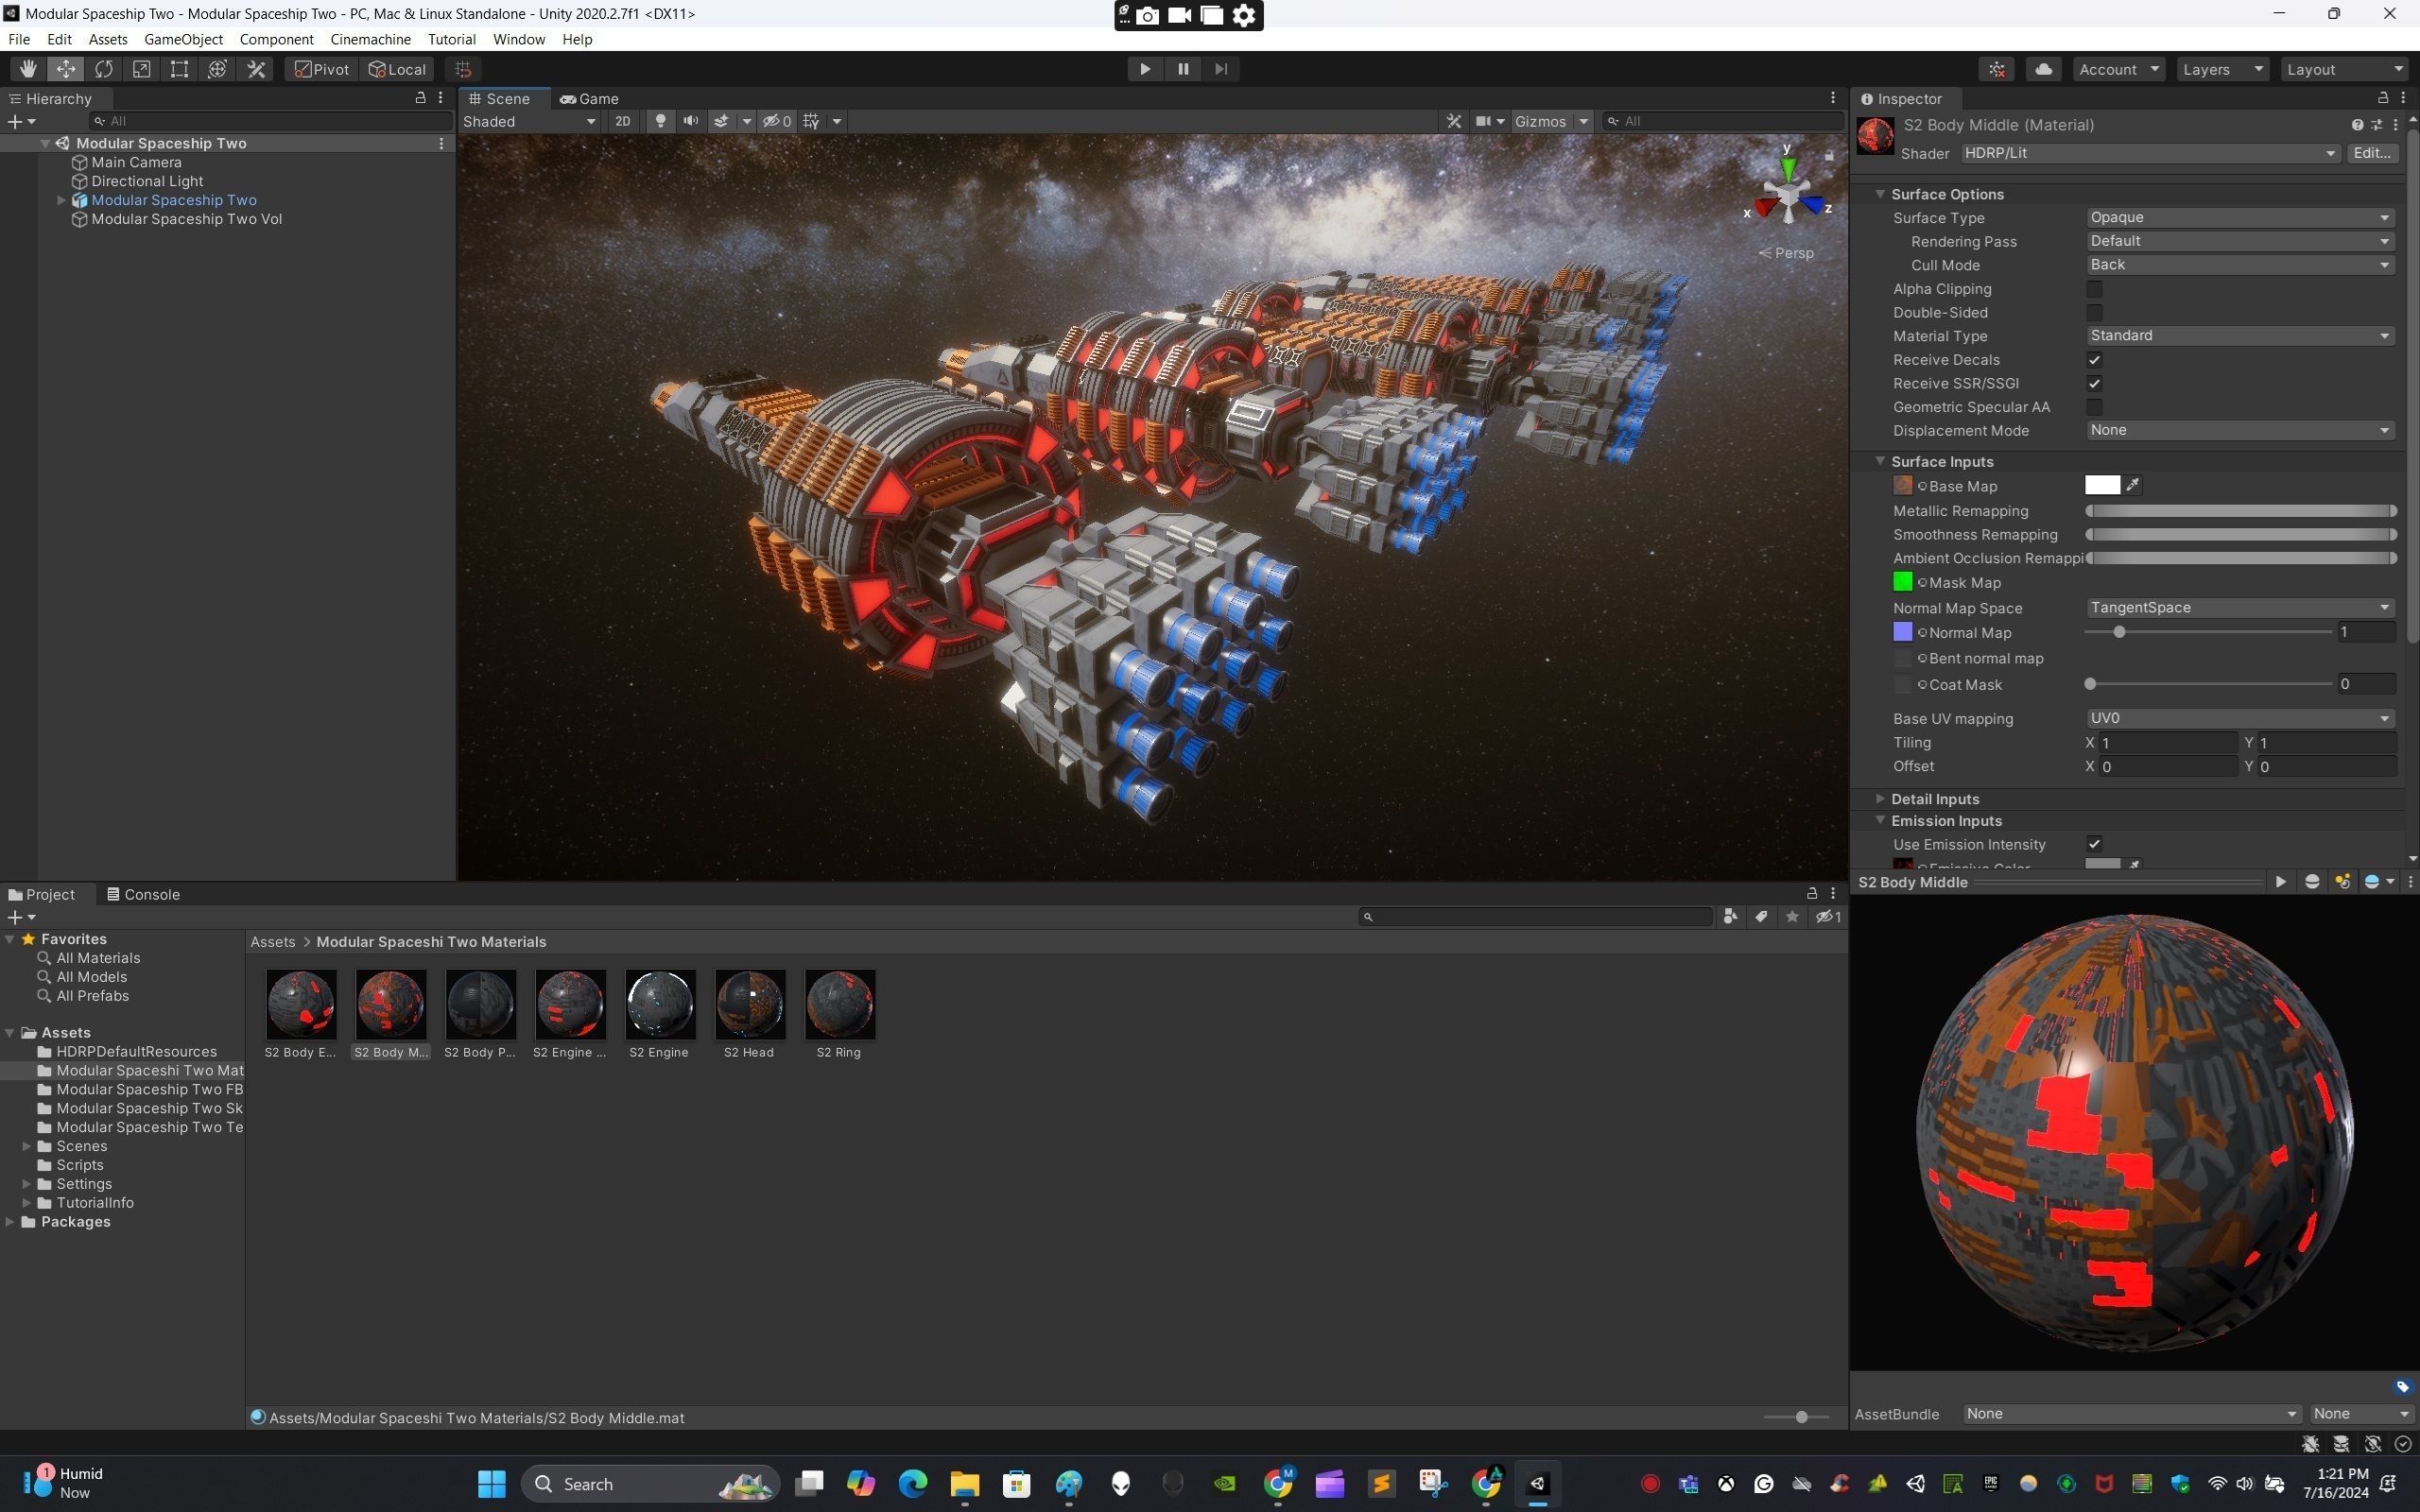Change preview mesh shape icon
The height and width of the screenshot is (1512, 2420).
point(2312,882)
